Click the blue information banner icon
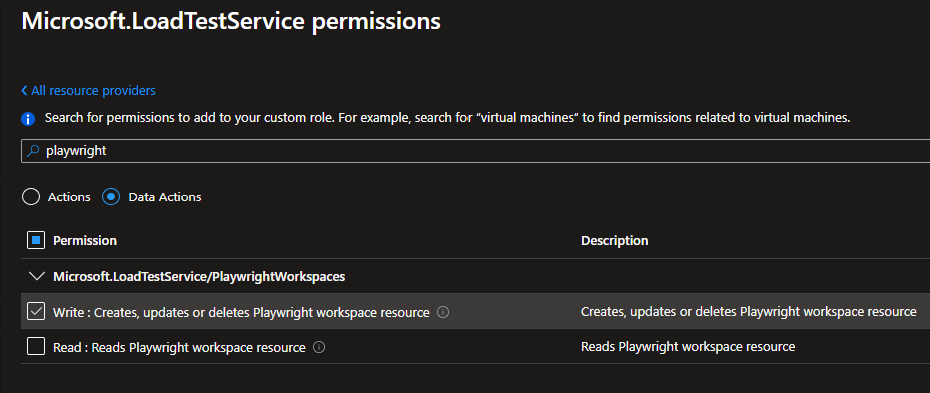 coord(28,119)
